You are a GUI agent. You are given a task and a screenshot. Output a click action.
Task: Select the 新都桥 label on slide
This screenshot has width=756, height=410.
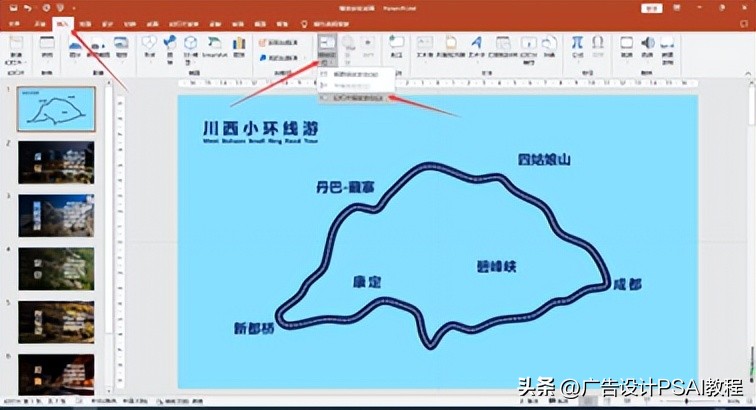254,328
